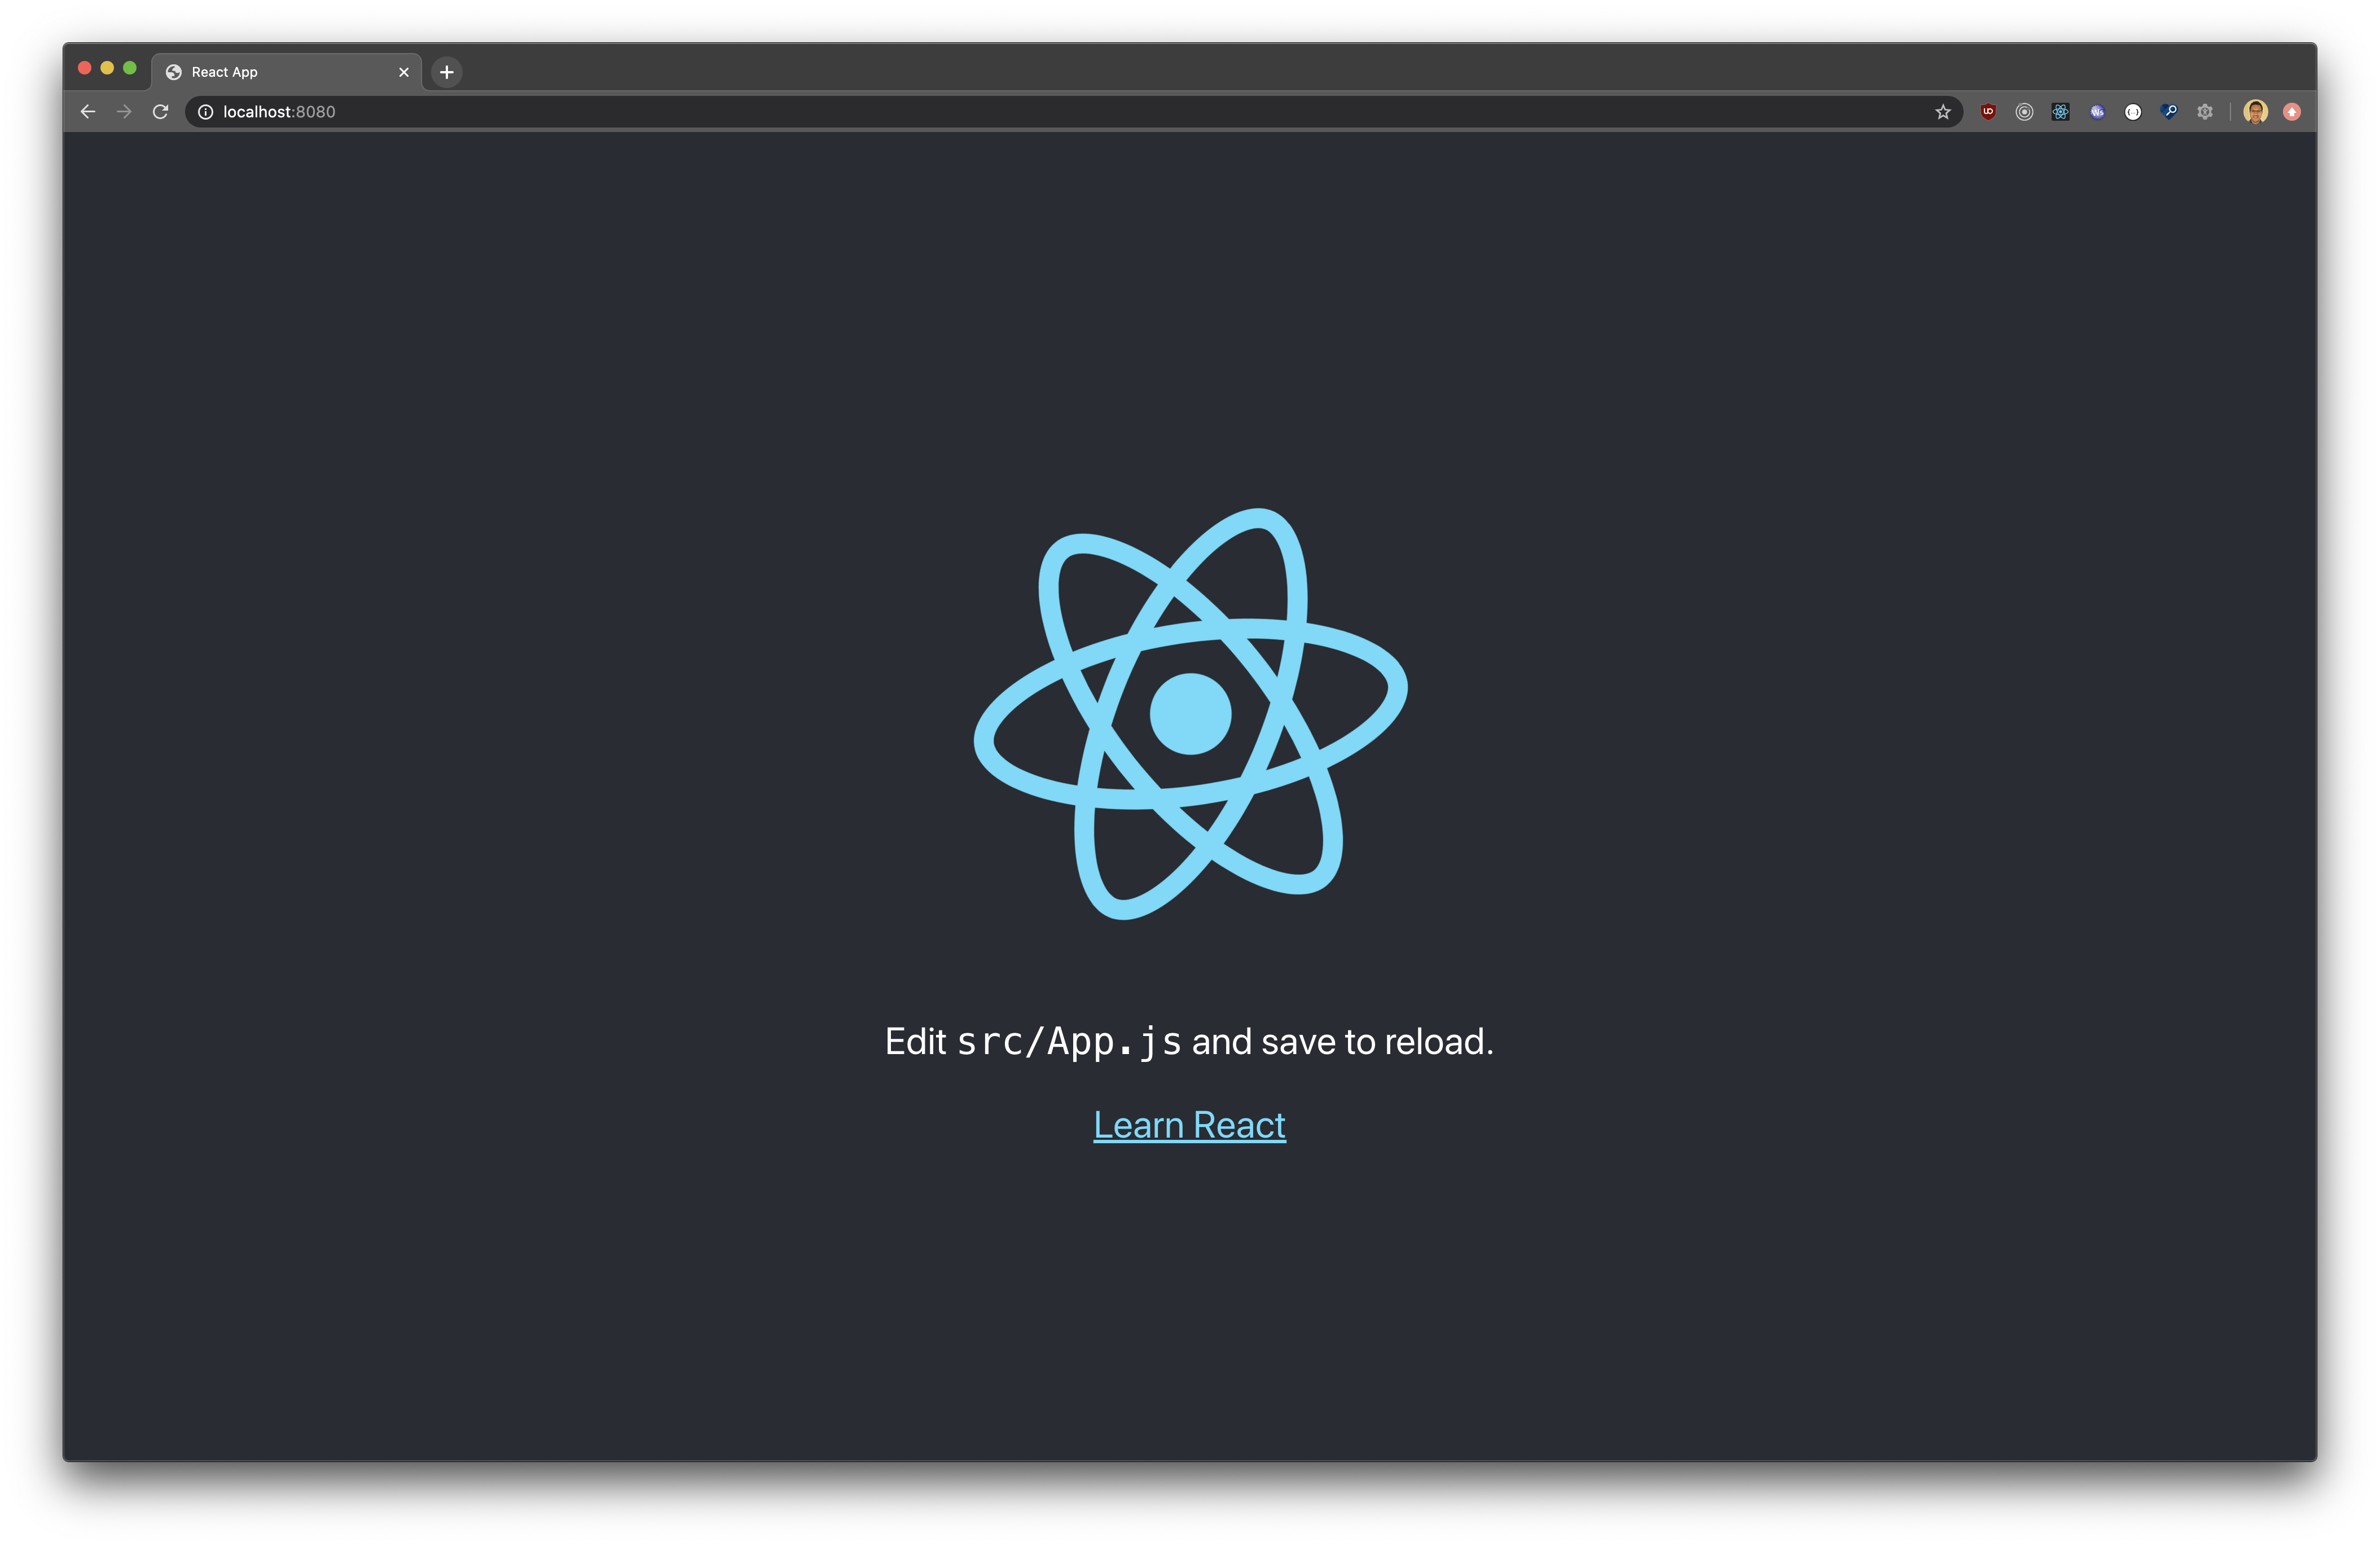This screenshot has height=1545, width=2380.
Task: Go forward to the next page
Action: [124, 112]
